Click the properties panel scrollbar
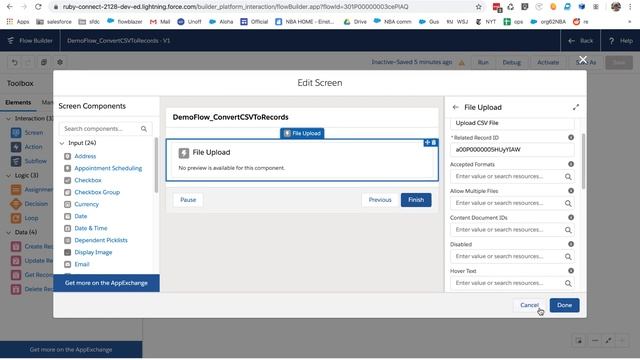This screenshot has width=640, height=360. 583,162
